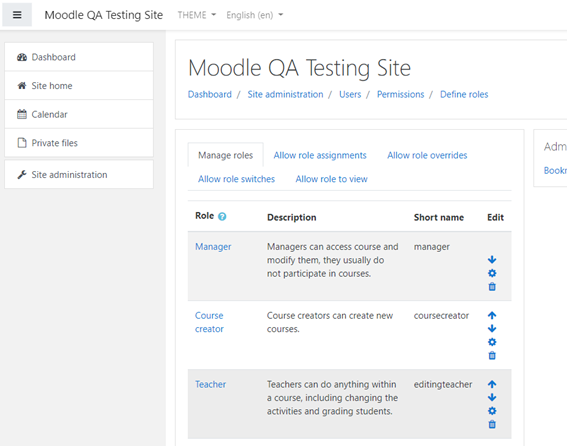Move Course creator role up
Viewport: 567px width, 446px height.
point(492,315)
